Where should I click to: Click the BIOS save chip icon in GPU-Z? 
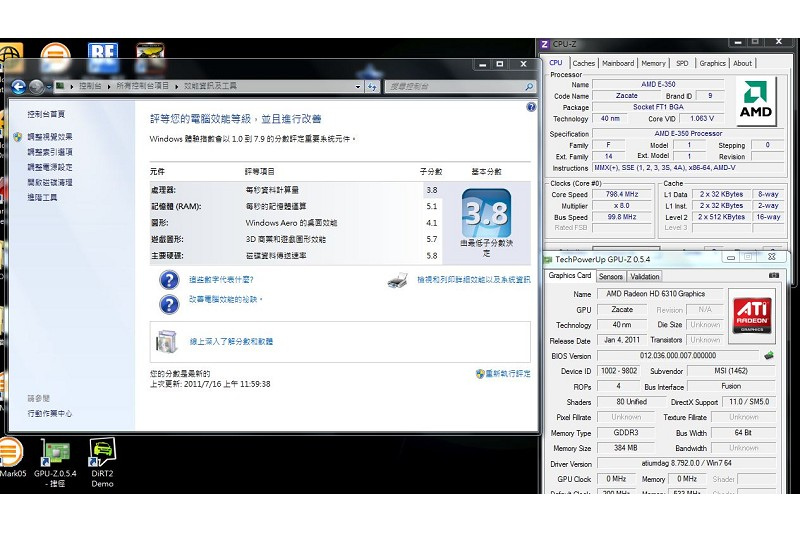point(769,355)
